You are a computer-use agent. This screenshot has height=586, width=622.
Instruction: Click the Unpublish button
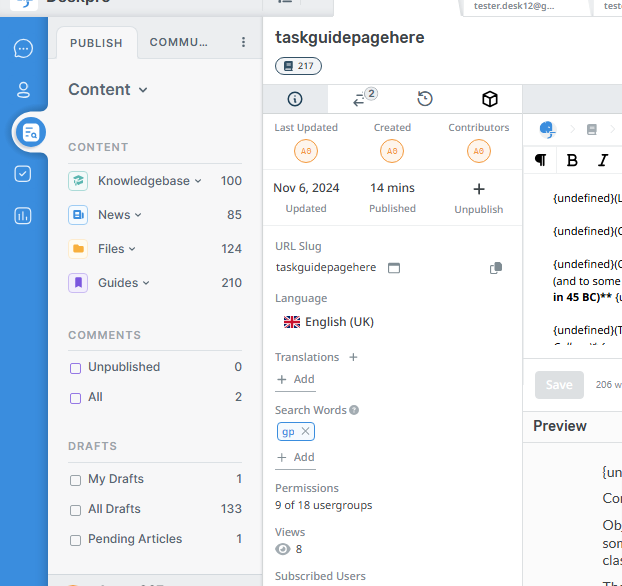(479, 197)
